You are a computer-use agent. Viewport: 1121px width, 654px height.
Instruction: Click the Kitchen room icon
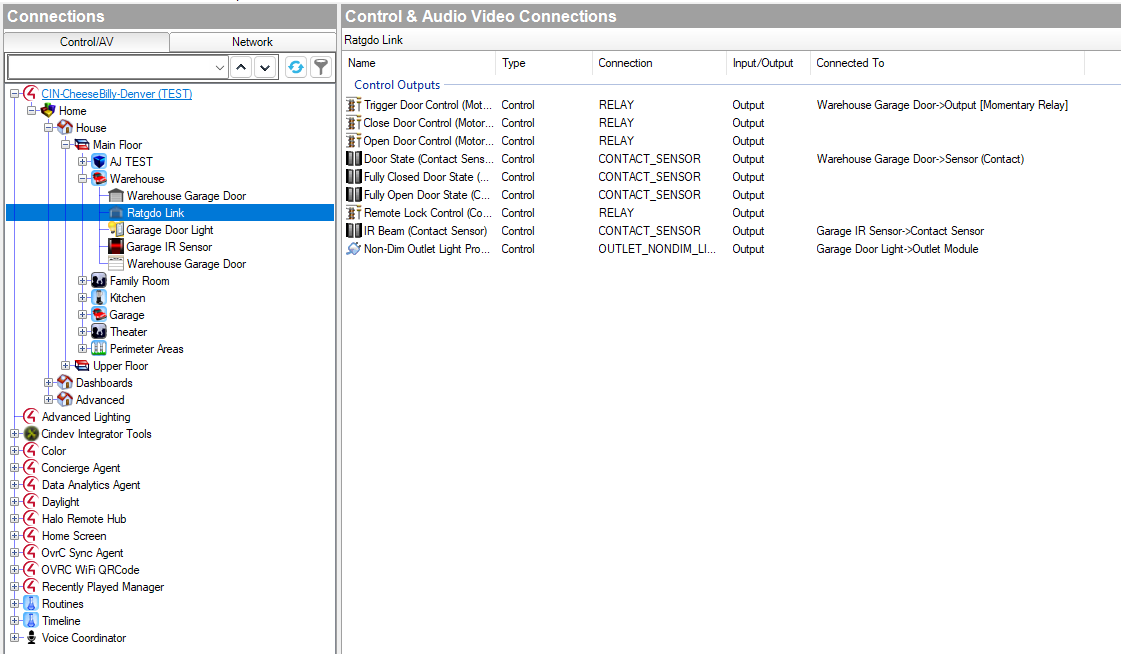(x=99, y=298)
